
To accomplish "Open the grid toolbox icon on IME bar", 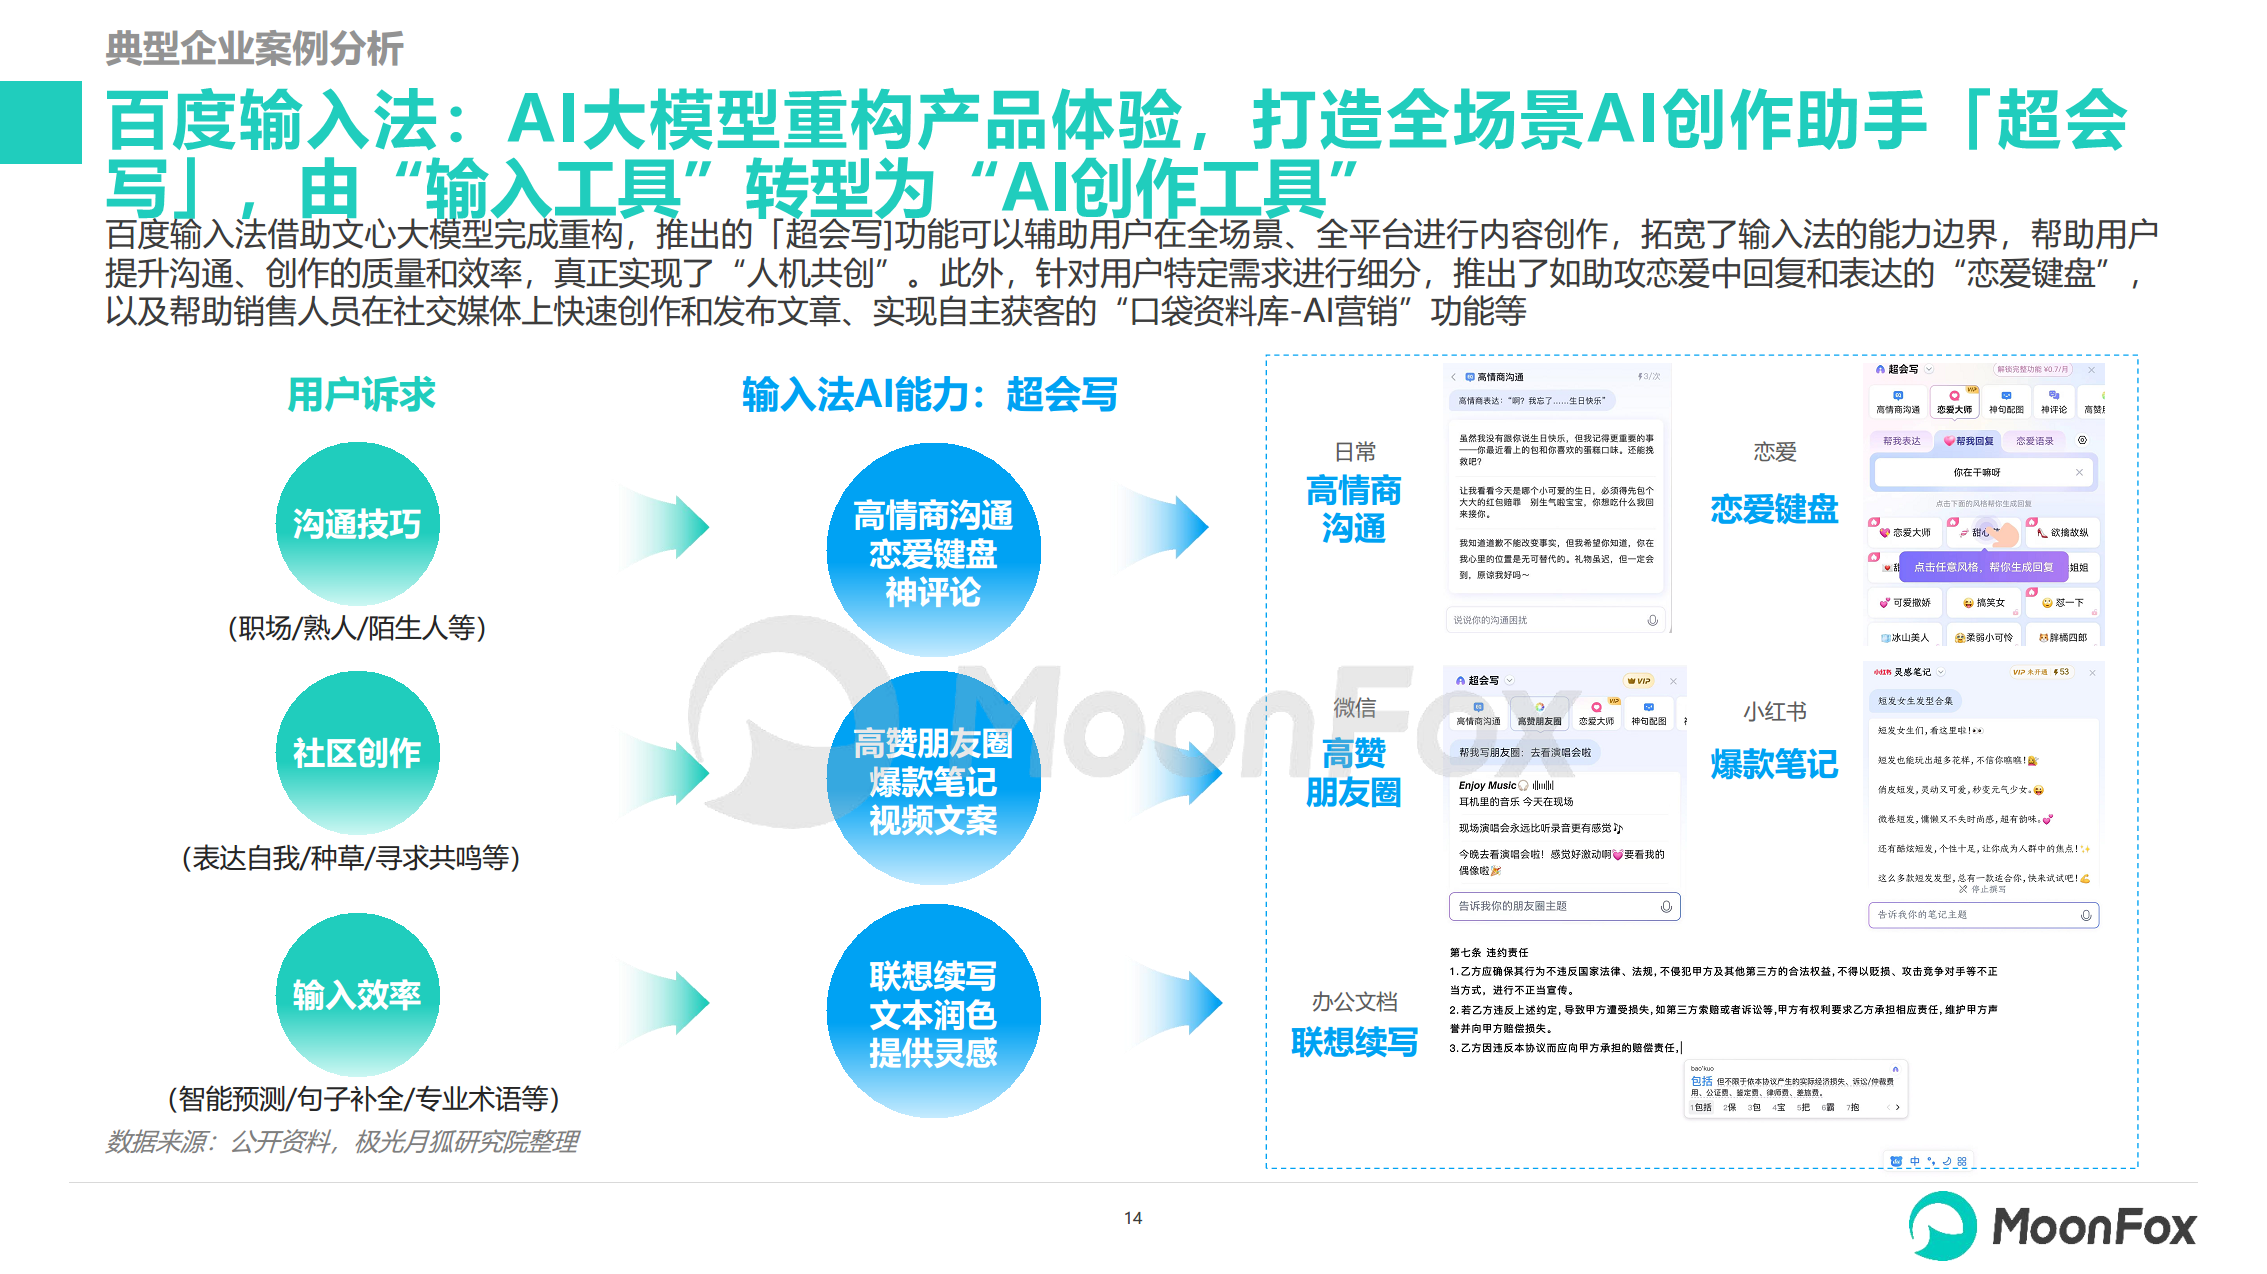I will (x=1962, y=1161).
